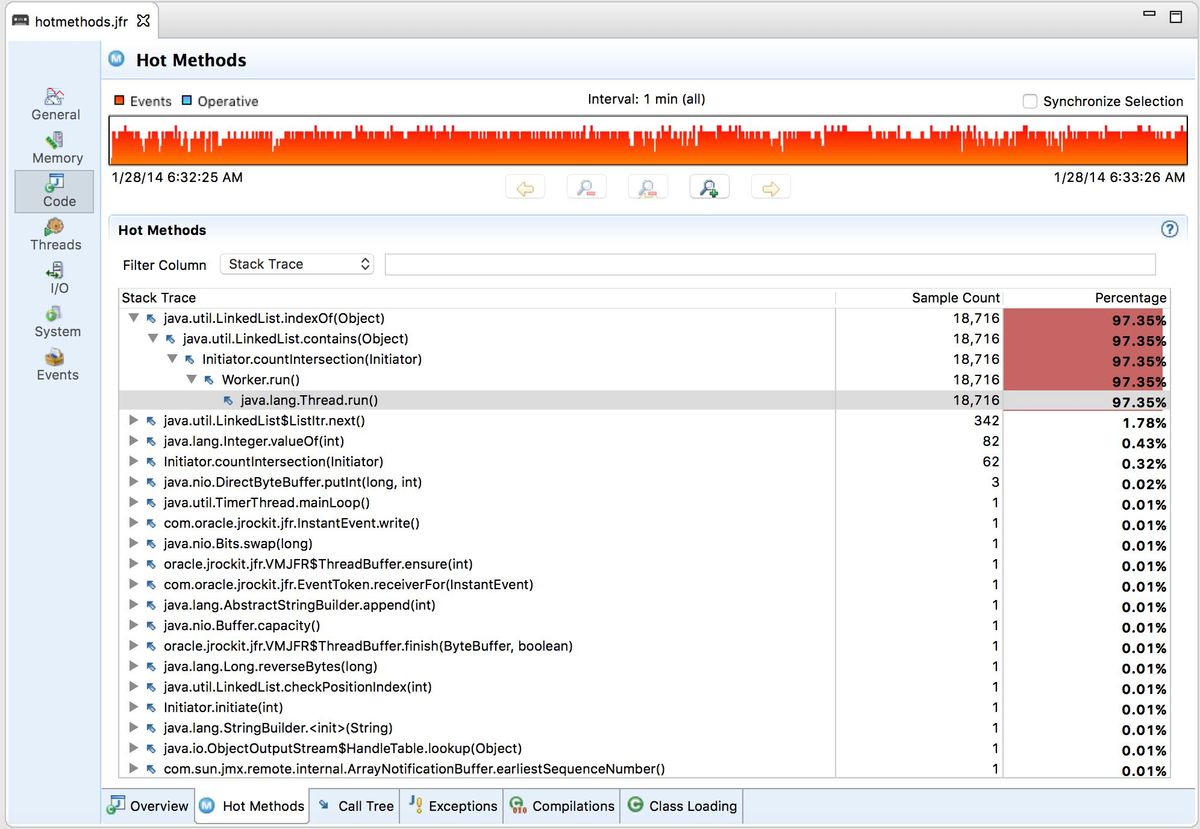Viewport: 1200px width, 829px height.
Task: Click the method icon beside Worker.run()
Action: [x=209, y=379]
